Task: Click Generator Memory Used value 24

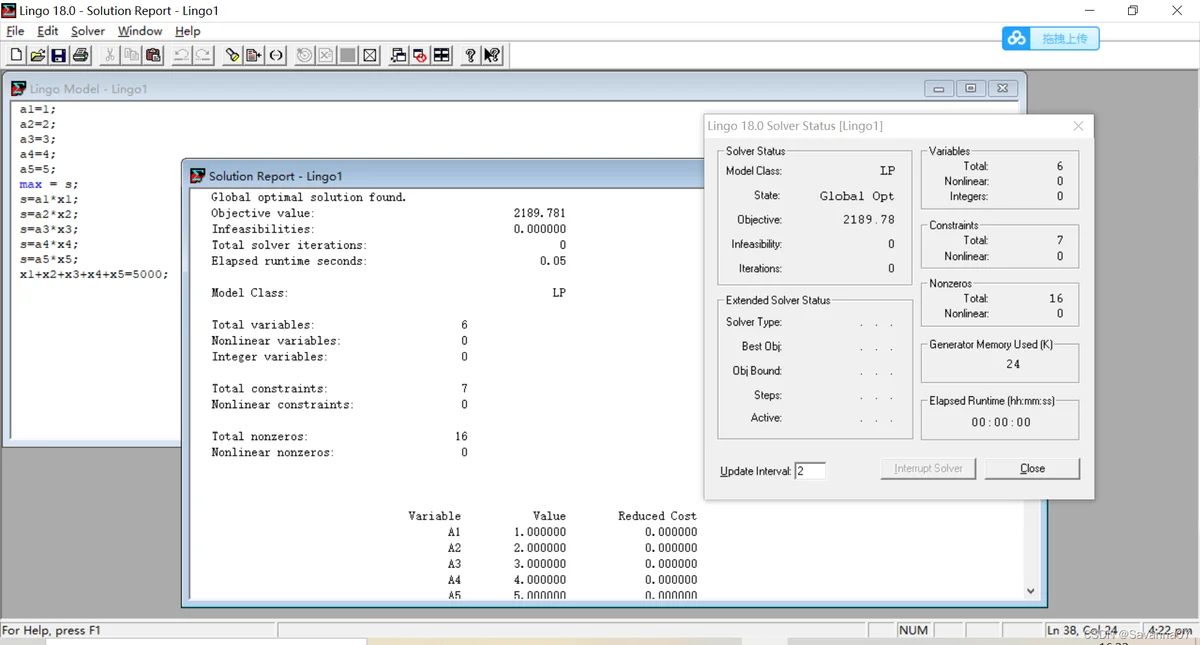Action: (x=1013, y=364)
